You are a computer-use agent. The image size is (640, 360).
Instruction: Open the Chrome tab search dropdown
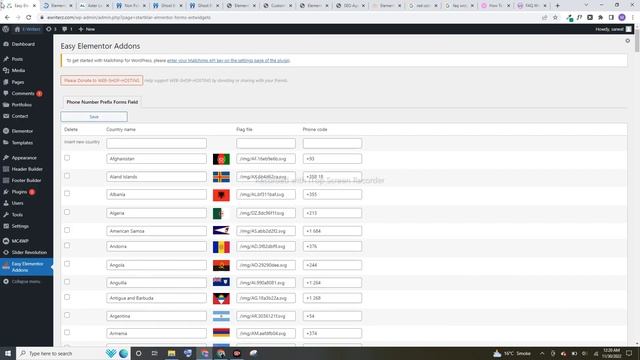pos(586,5)
